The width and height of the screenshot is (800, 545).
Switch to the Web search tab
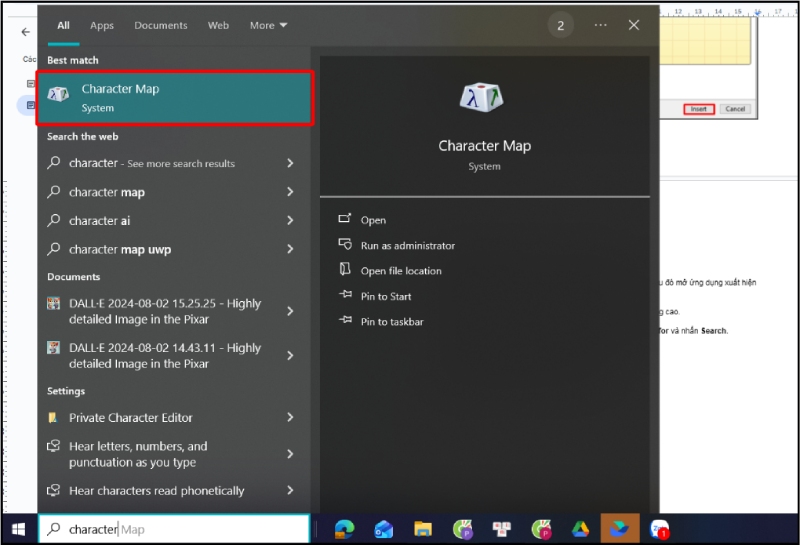coord(218,25)
